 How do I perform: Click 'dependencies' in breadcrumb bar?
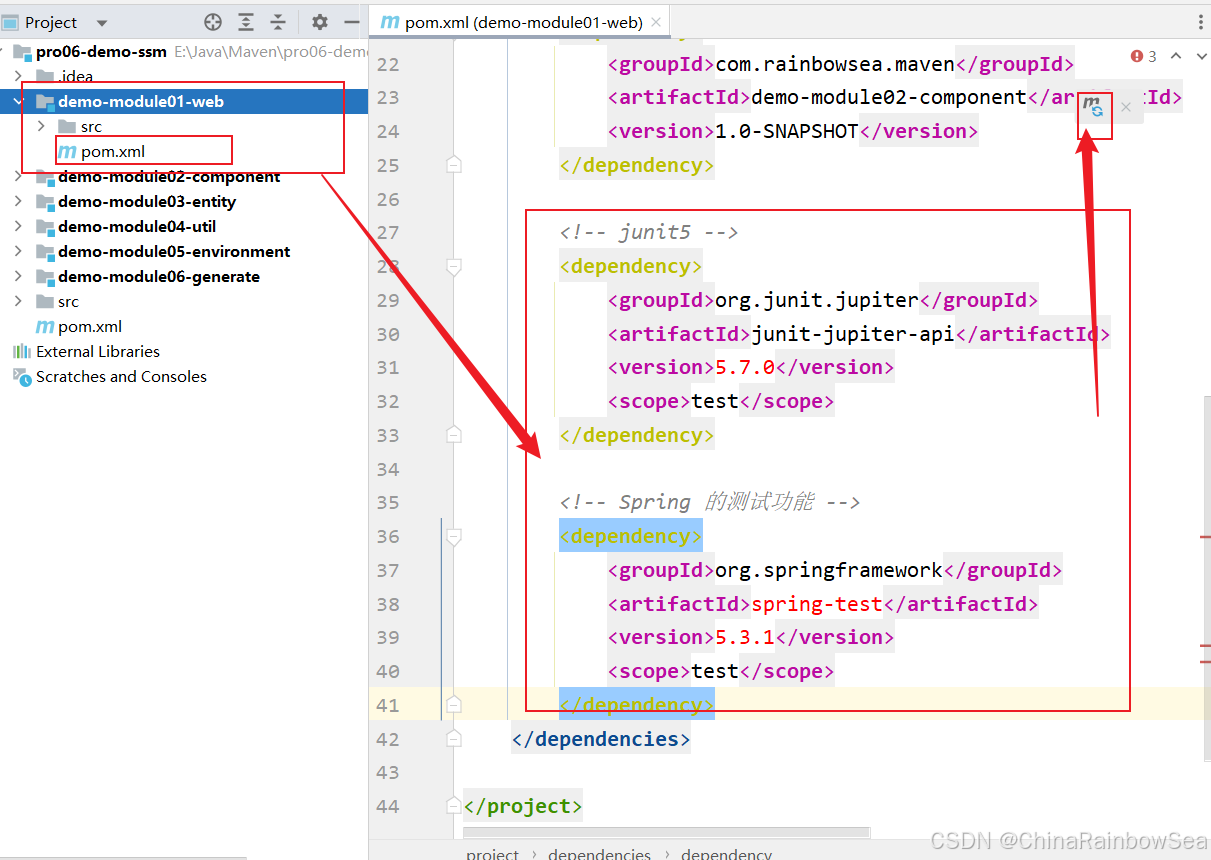[x=599, y=853]
